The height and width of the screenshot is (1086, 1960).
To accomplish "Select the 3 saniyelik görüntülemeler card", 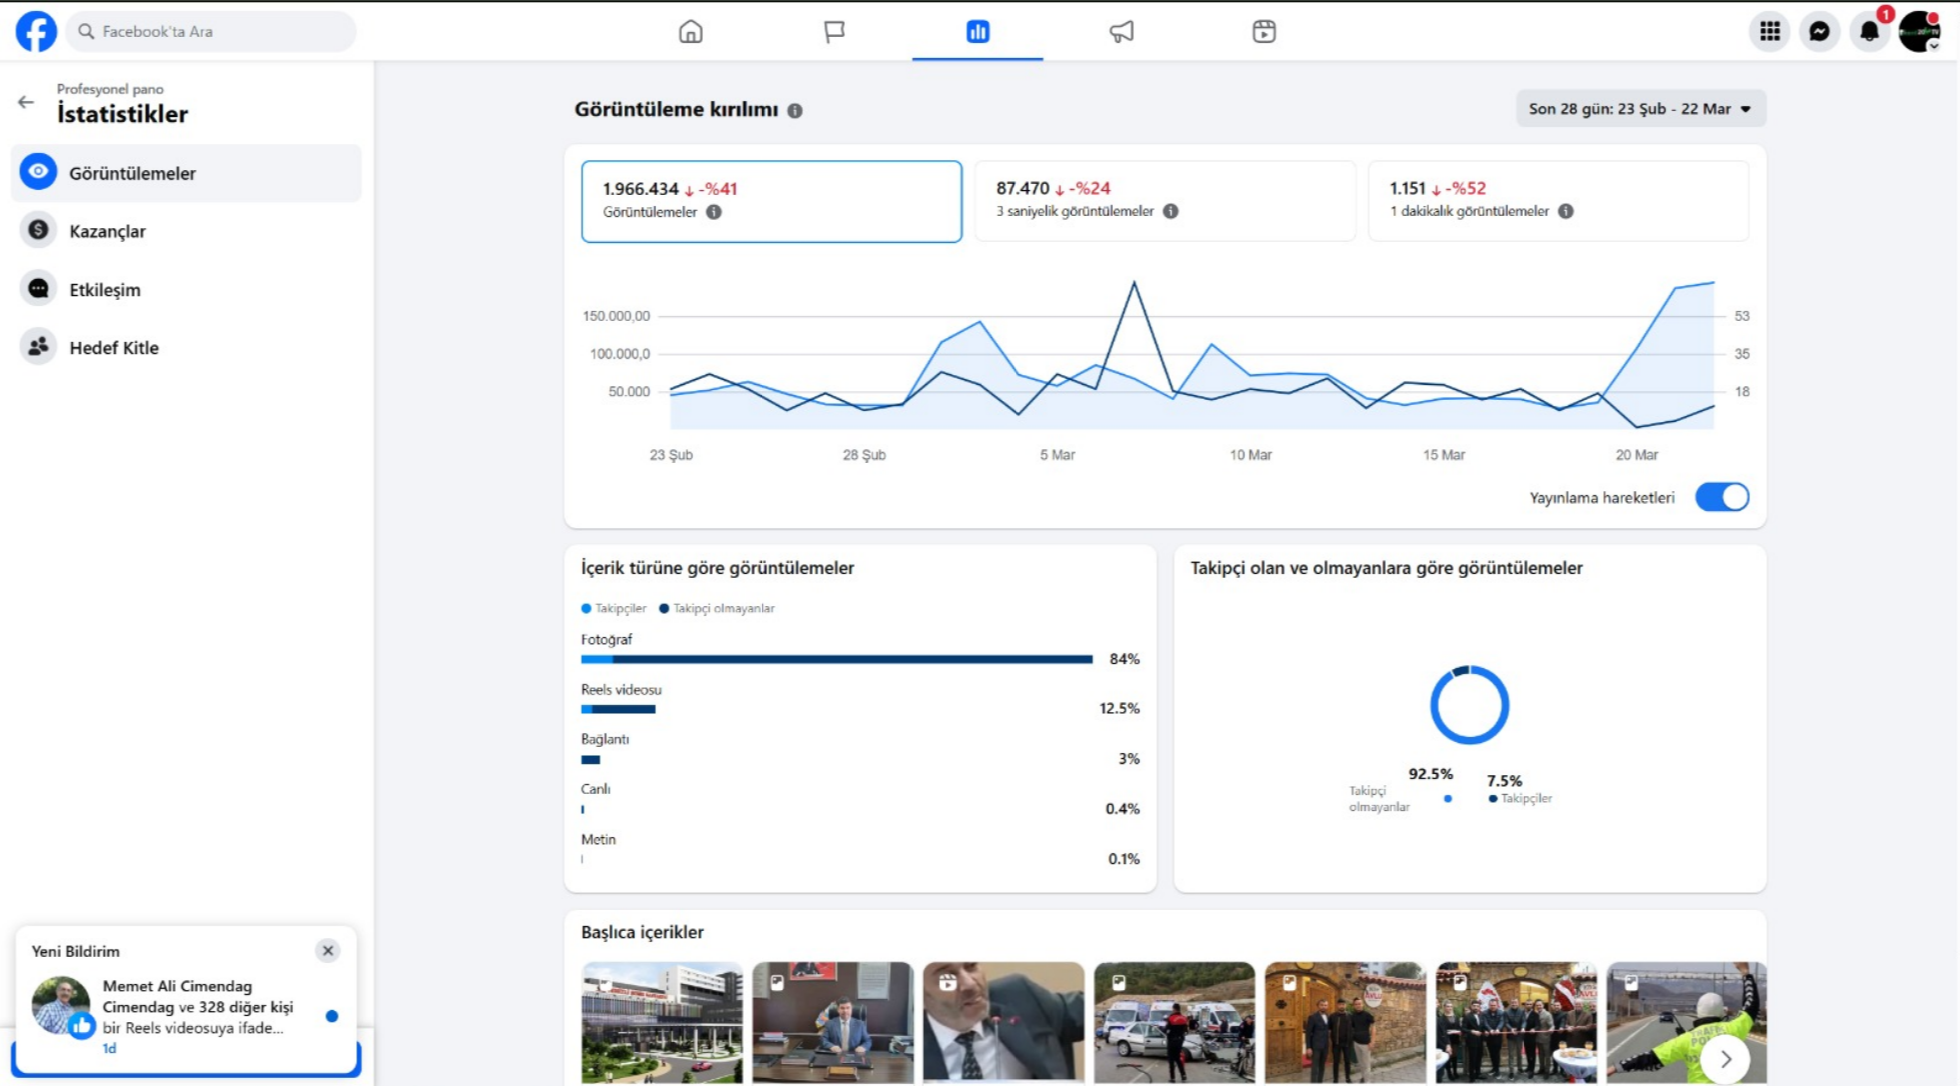I will (x=1164, y=200).
